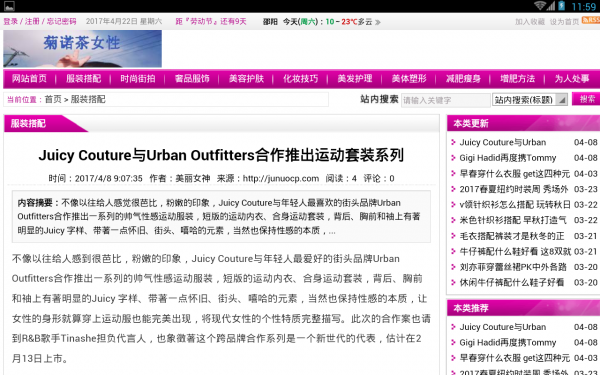Image resolution: width=600 pixels, height=375 pixels.
Task: Select 美体塑形 in the menu
Action: (x=409, y=79)
